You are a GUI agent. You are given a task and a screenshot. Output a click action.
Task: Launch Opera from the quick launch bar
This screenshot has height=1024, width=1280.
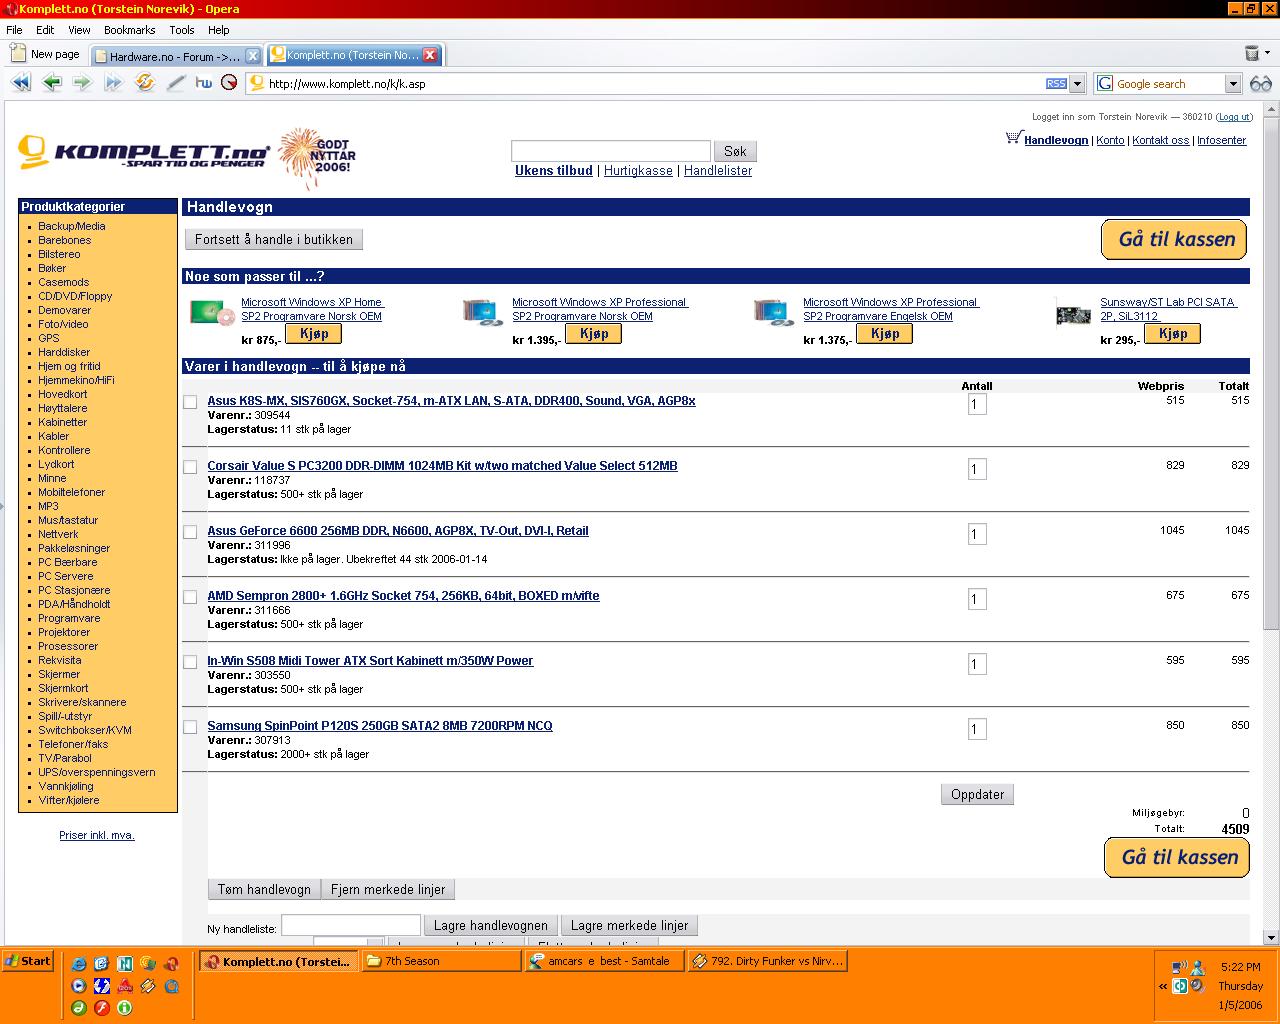[171, 964]
